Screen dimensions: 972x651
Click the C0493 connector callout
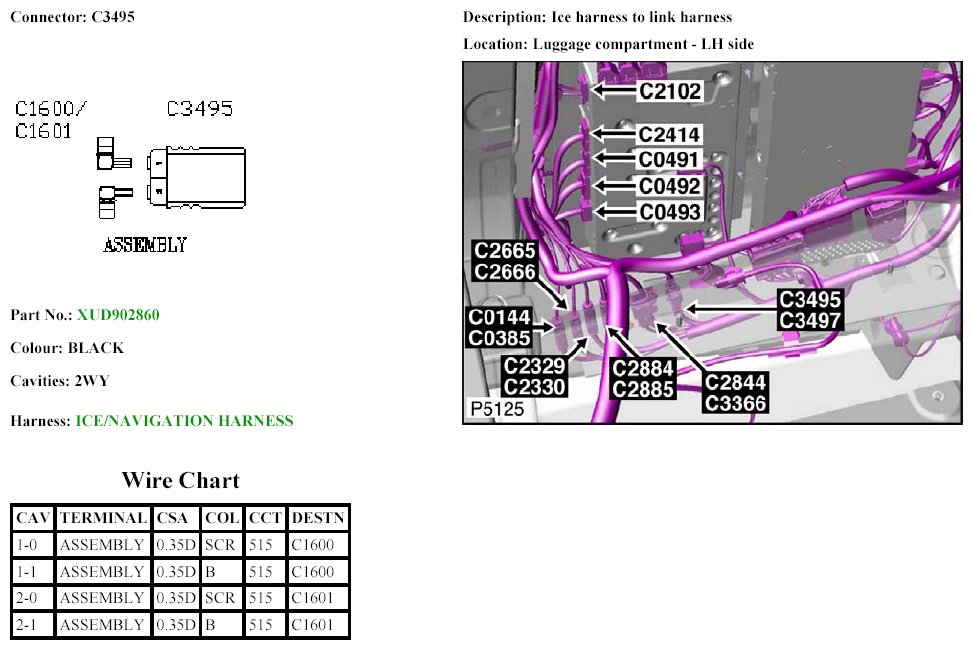pyautogui.click(x=669, y=211)
